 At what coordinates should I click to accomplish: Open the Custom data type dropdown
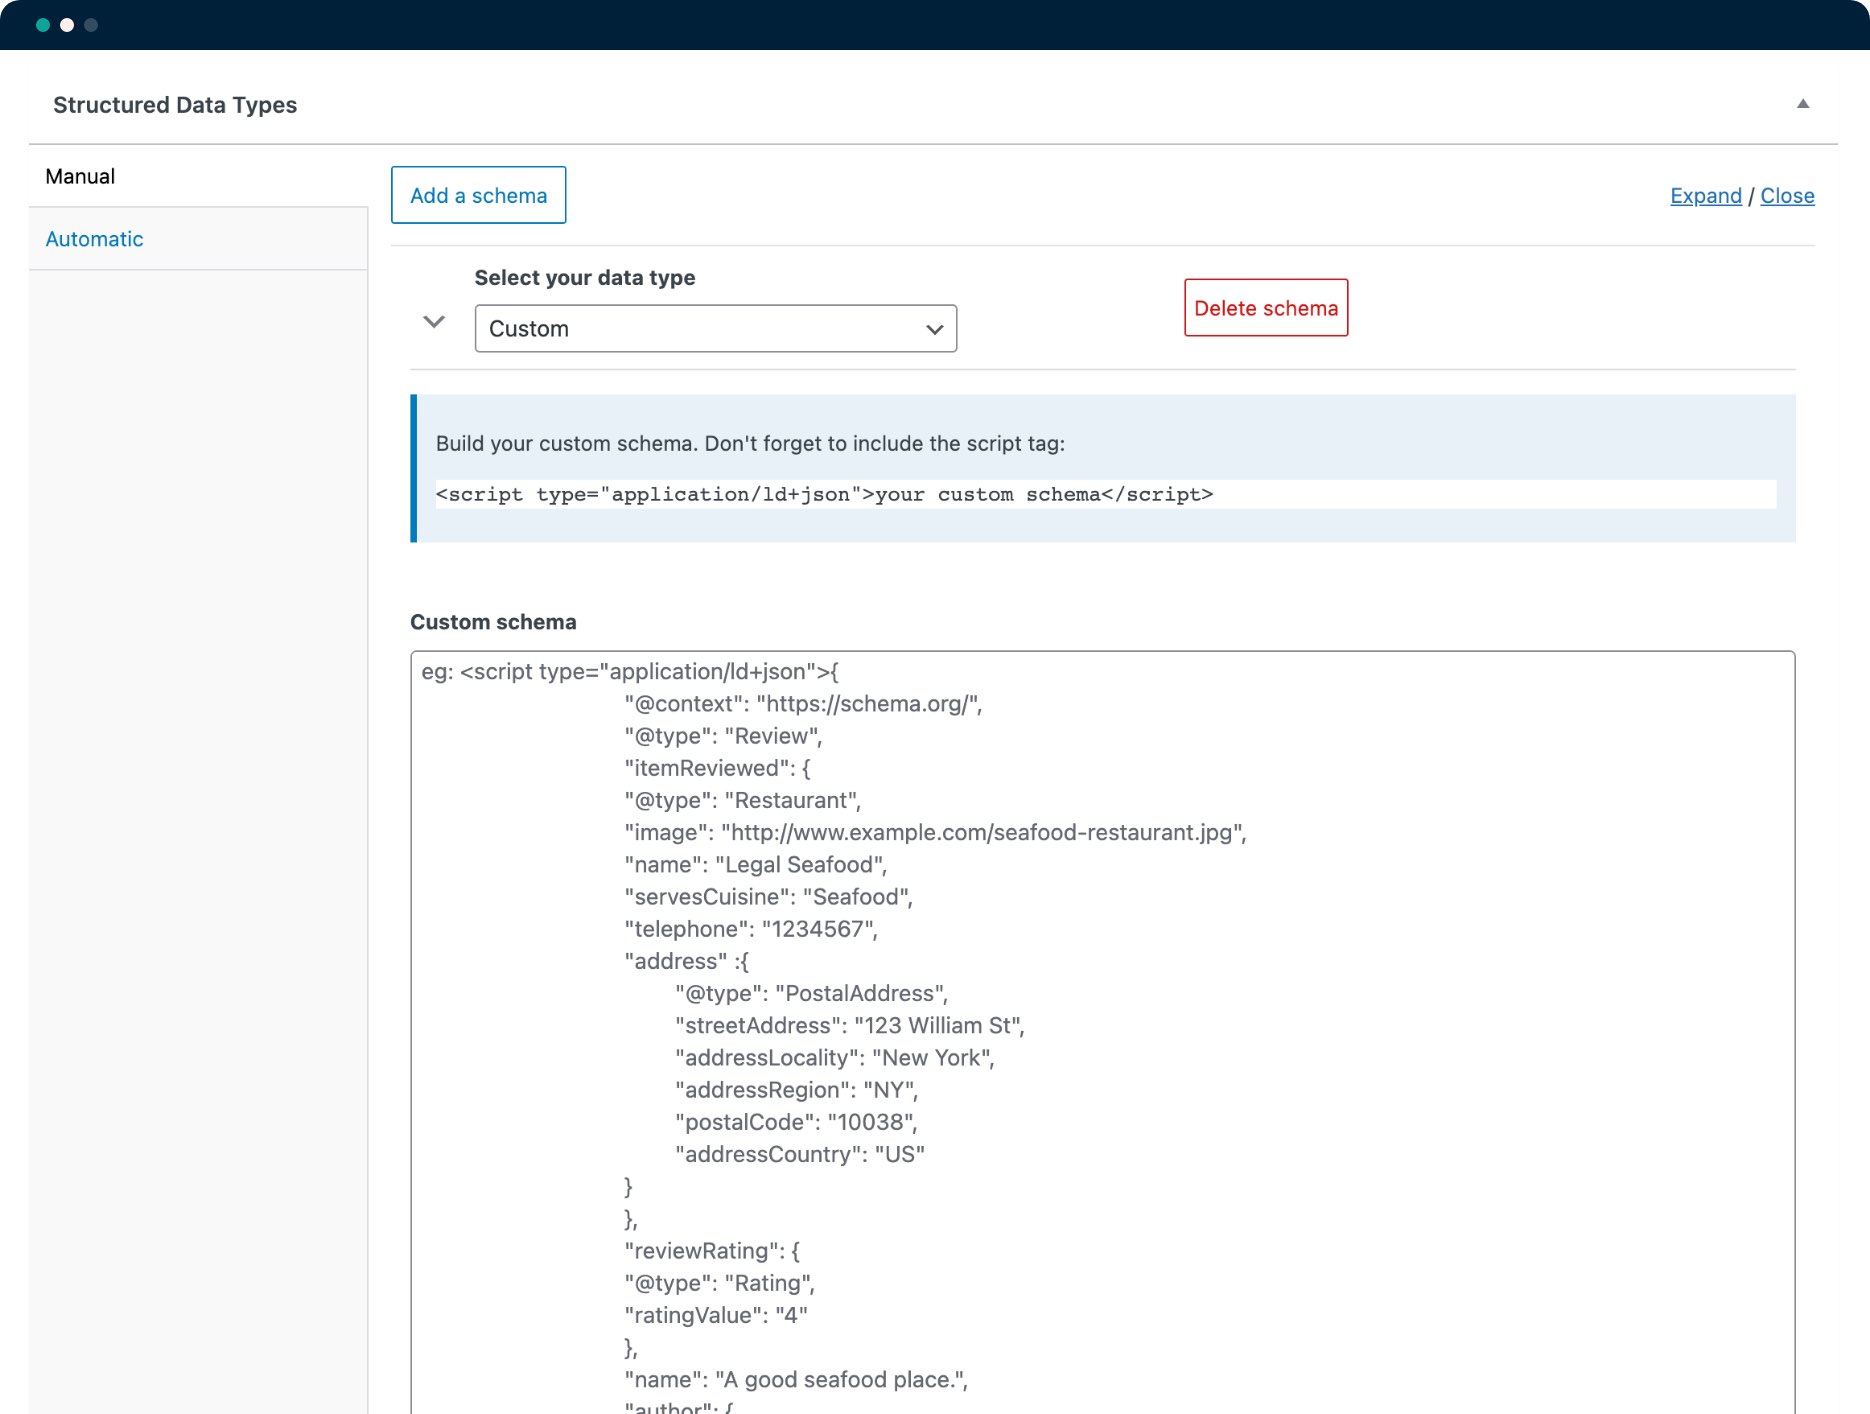click(716, 329)
